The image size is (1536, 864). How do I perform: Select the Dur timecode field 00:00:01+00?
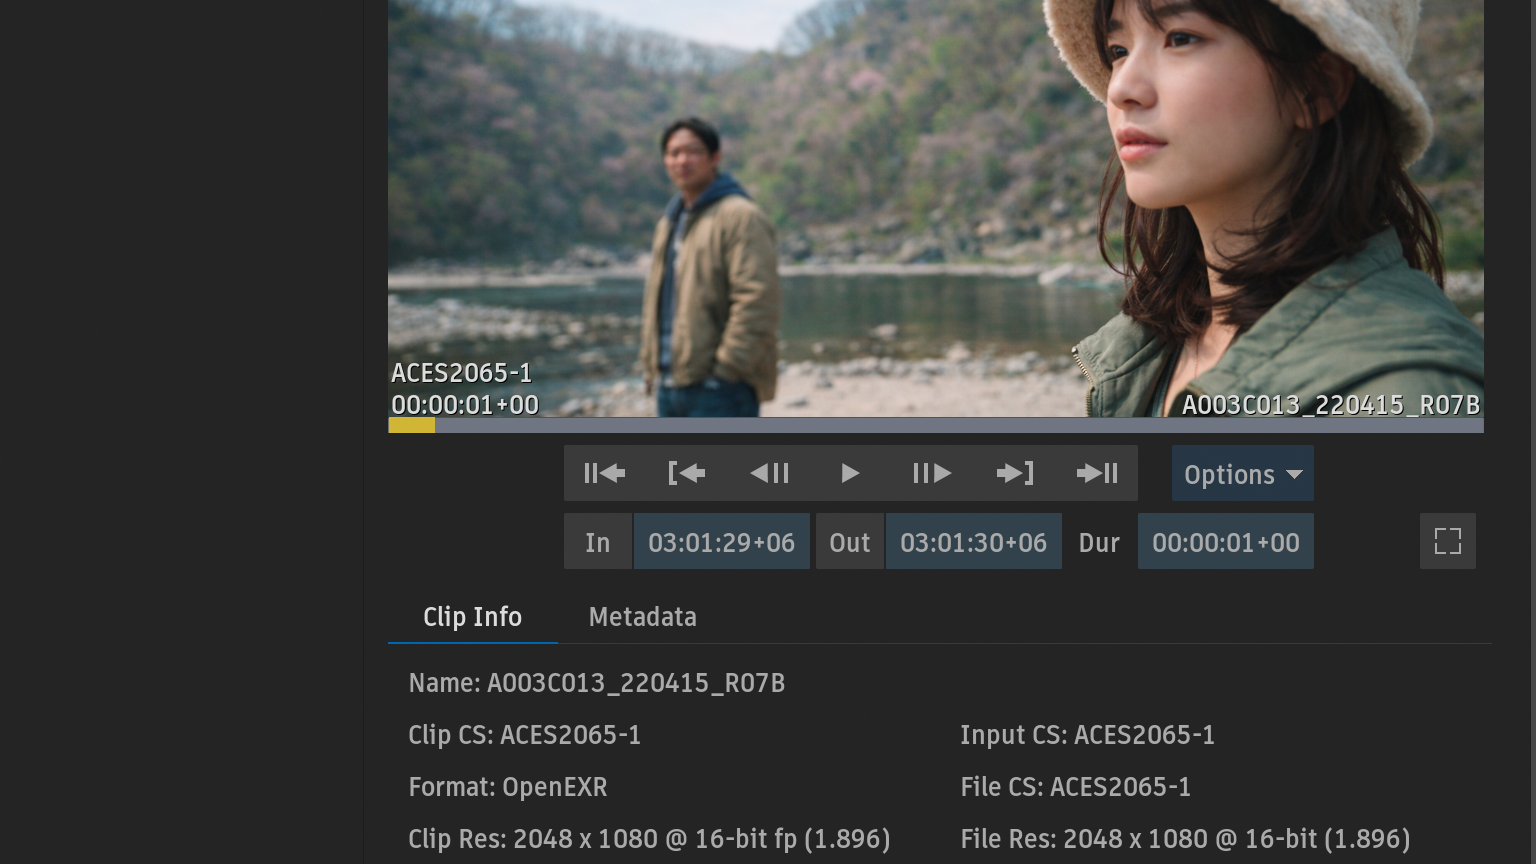point(1225,542)
